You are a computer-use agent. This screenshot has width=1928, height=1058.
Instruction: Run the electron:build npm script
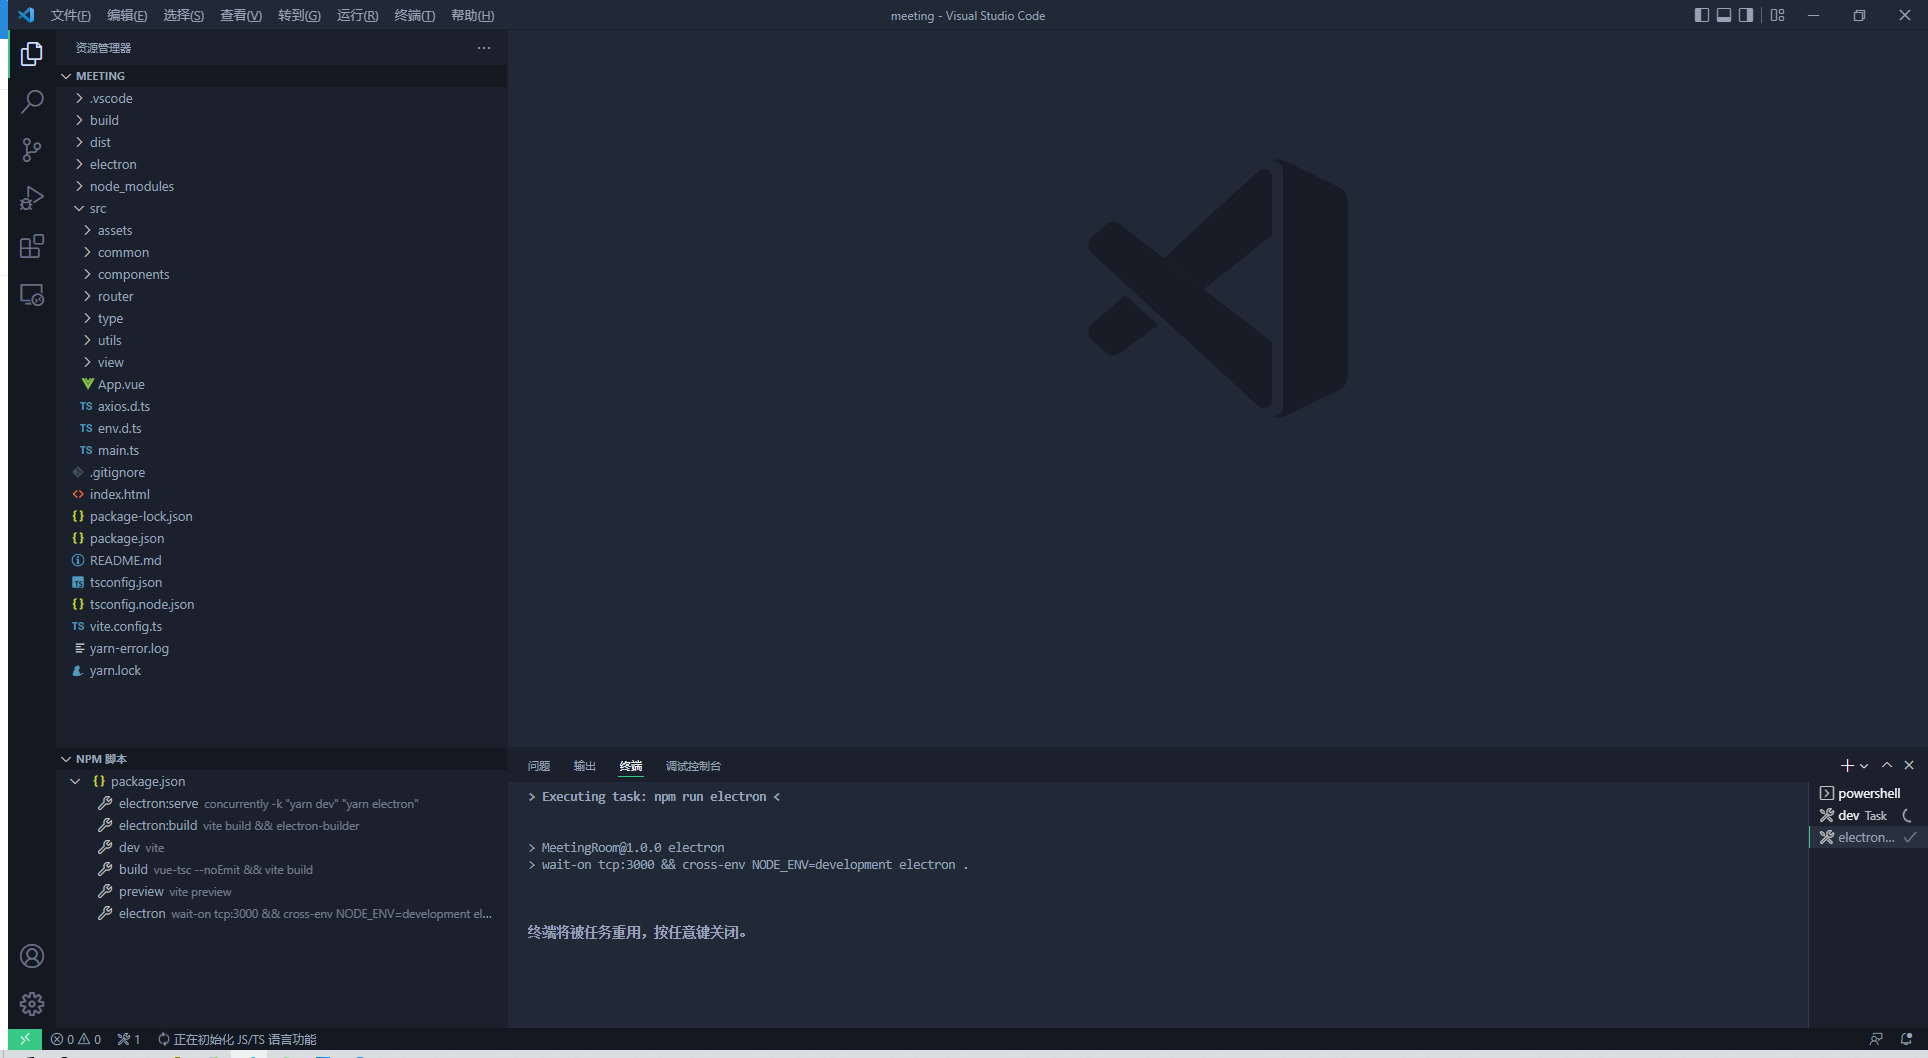[282, 825]
